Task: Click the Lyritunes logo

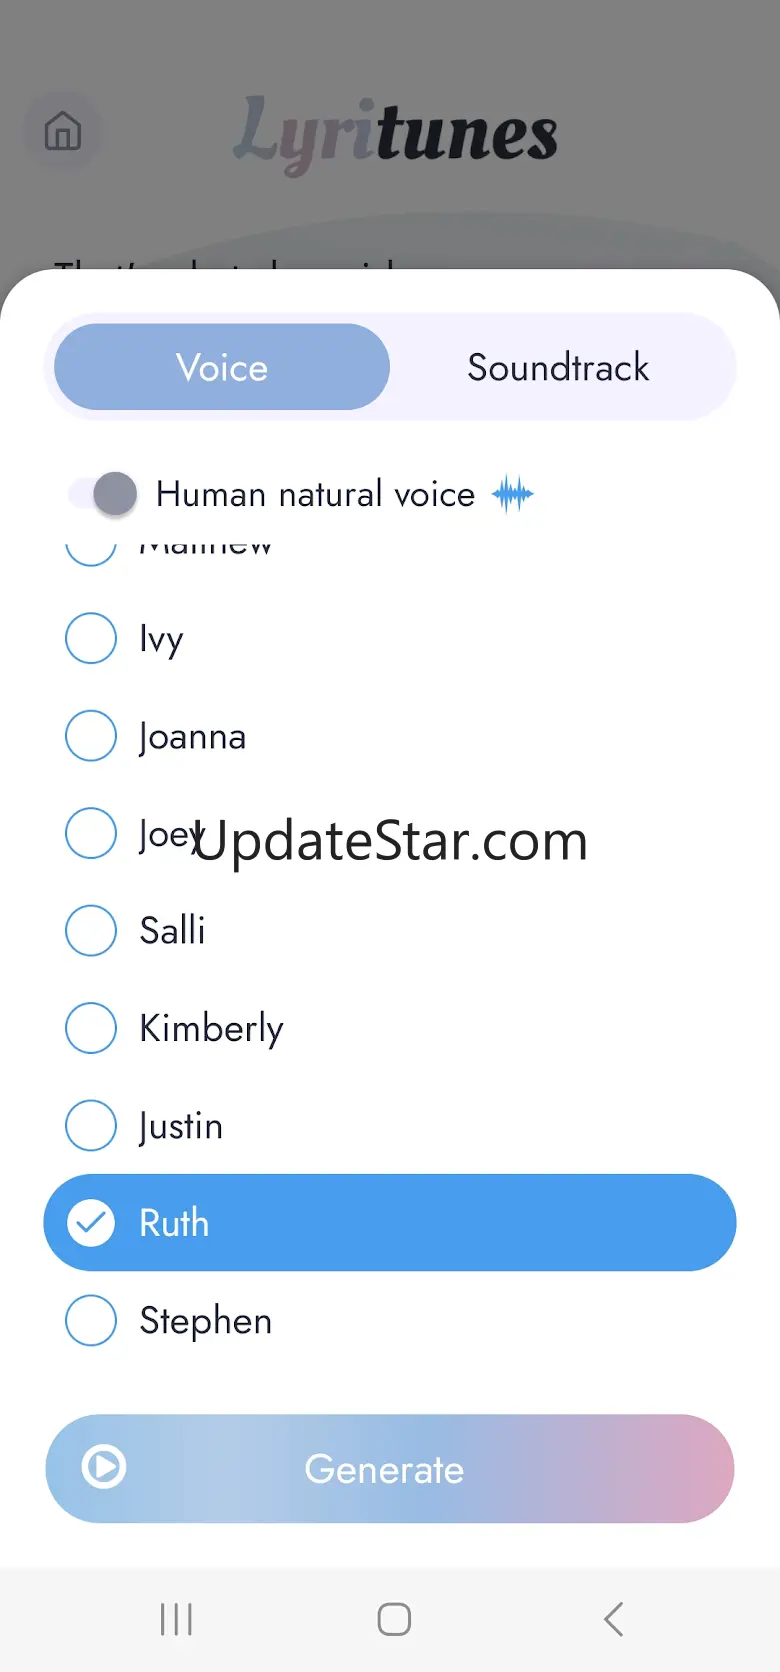Action: coord(396,134)
